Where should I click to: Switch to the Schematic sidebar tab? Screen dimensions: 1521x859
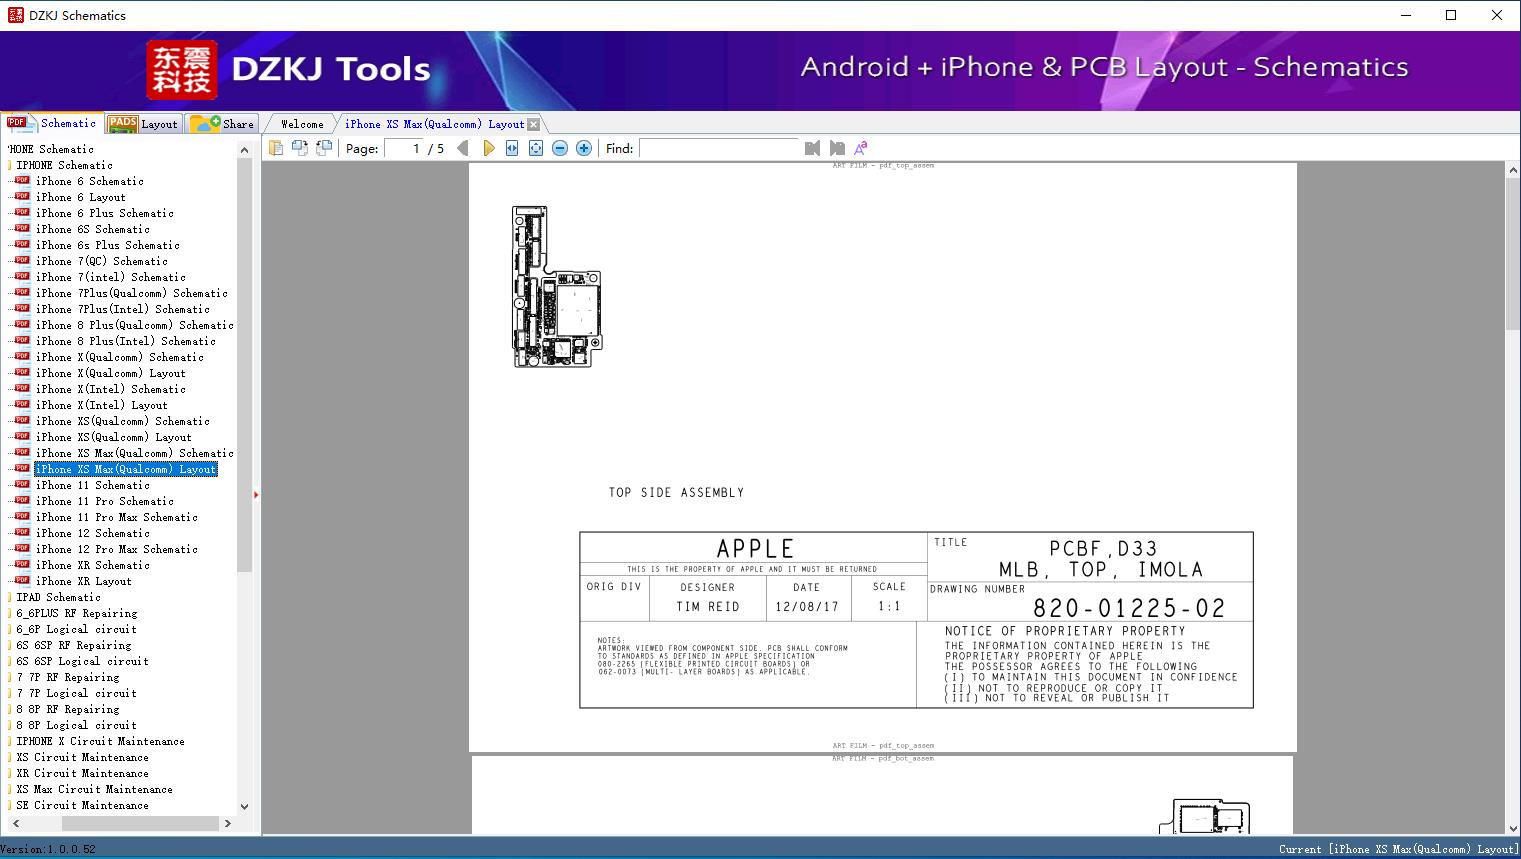tap(52, 123)
